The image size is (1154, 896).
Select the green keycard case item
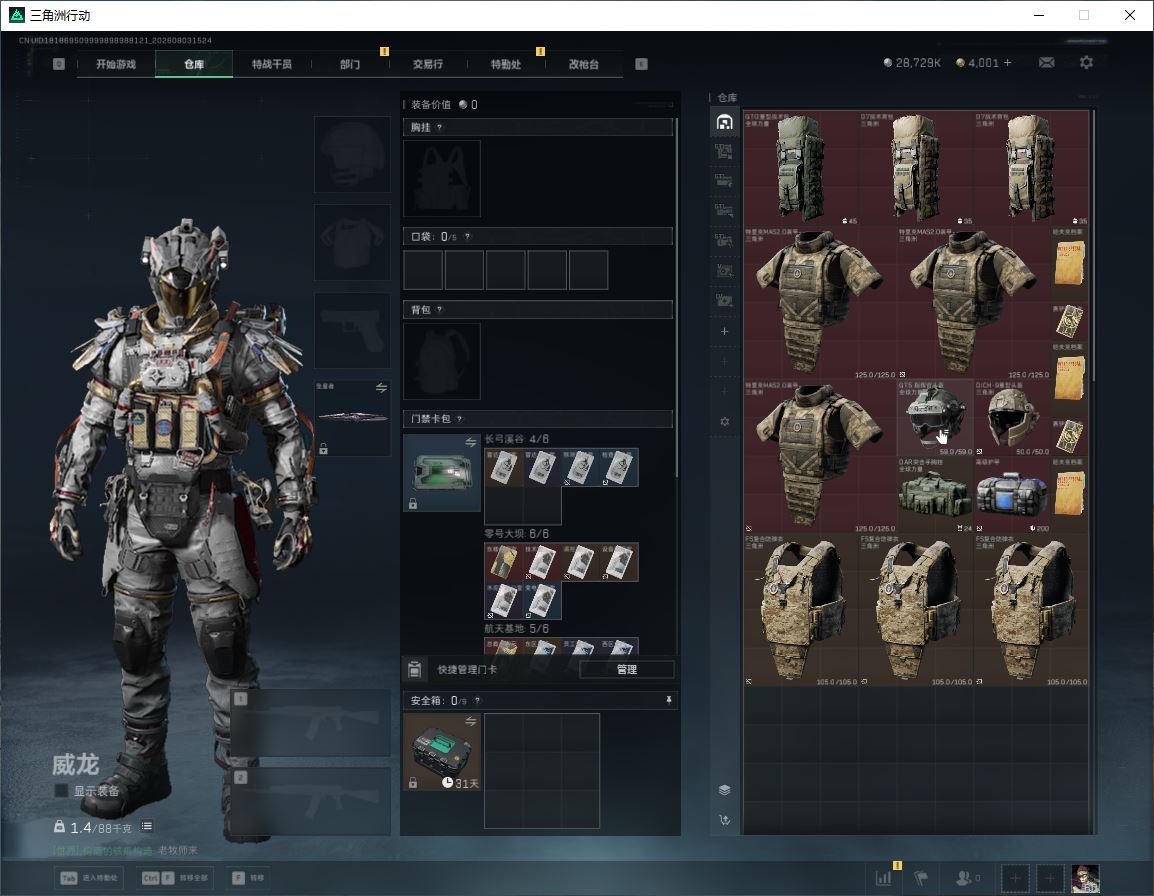point(442,473)
